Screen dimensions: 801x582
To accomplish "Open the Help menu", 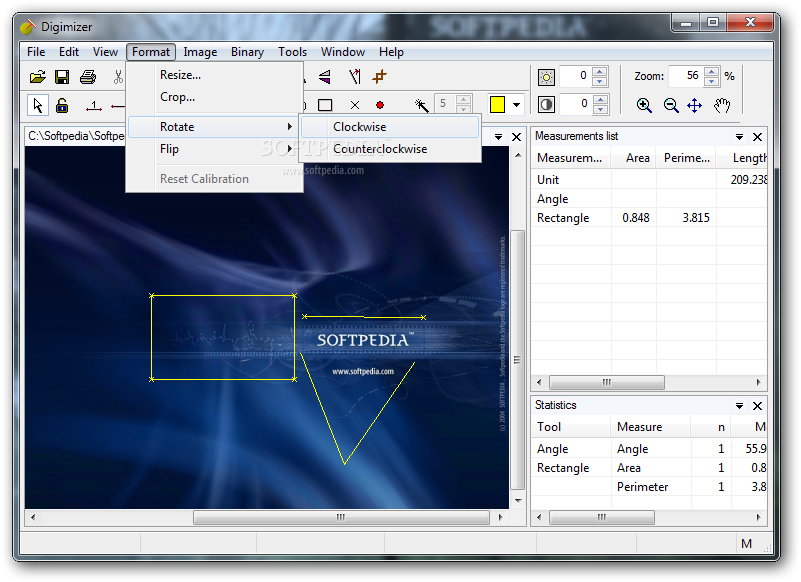I will (x=391, y=52).
